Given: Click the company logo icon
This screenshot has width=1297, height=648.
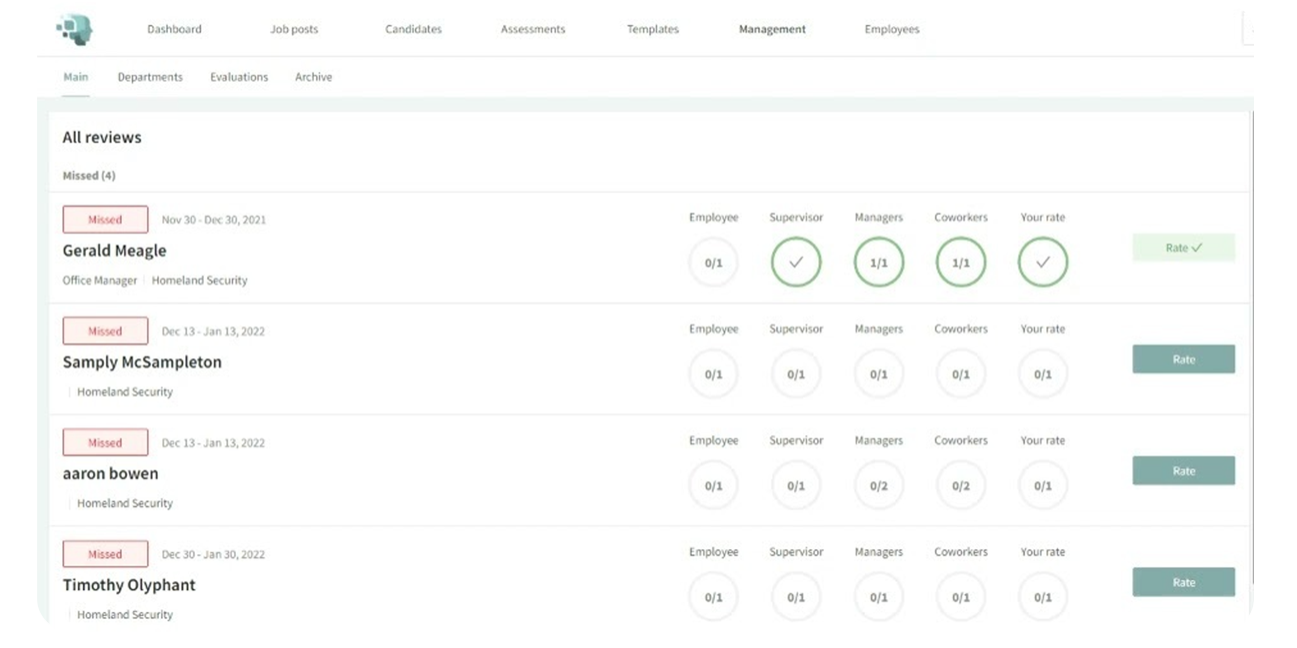Looking at the screenshot, I should point(77,29).
